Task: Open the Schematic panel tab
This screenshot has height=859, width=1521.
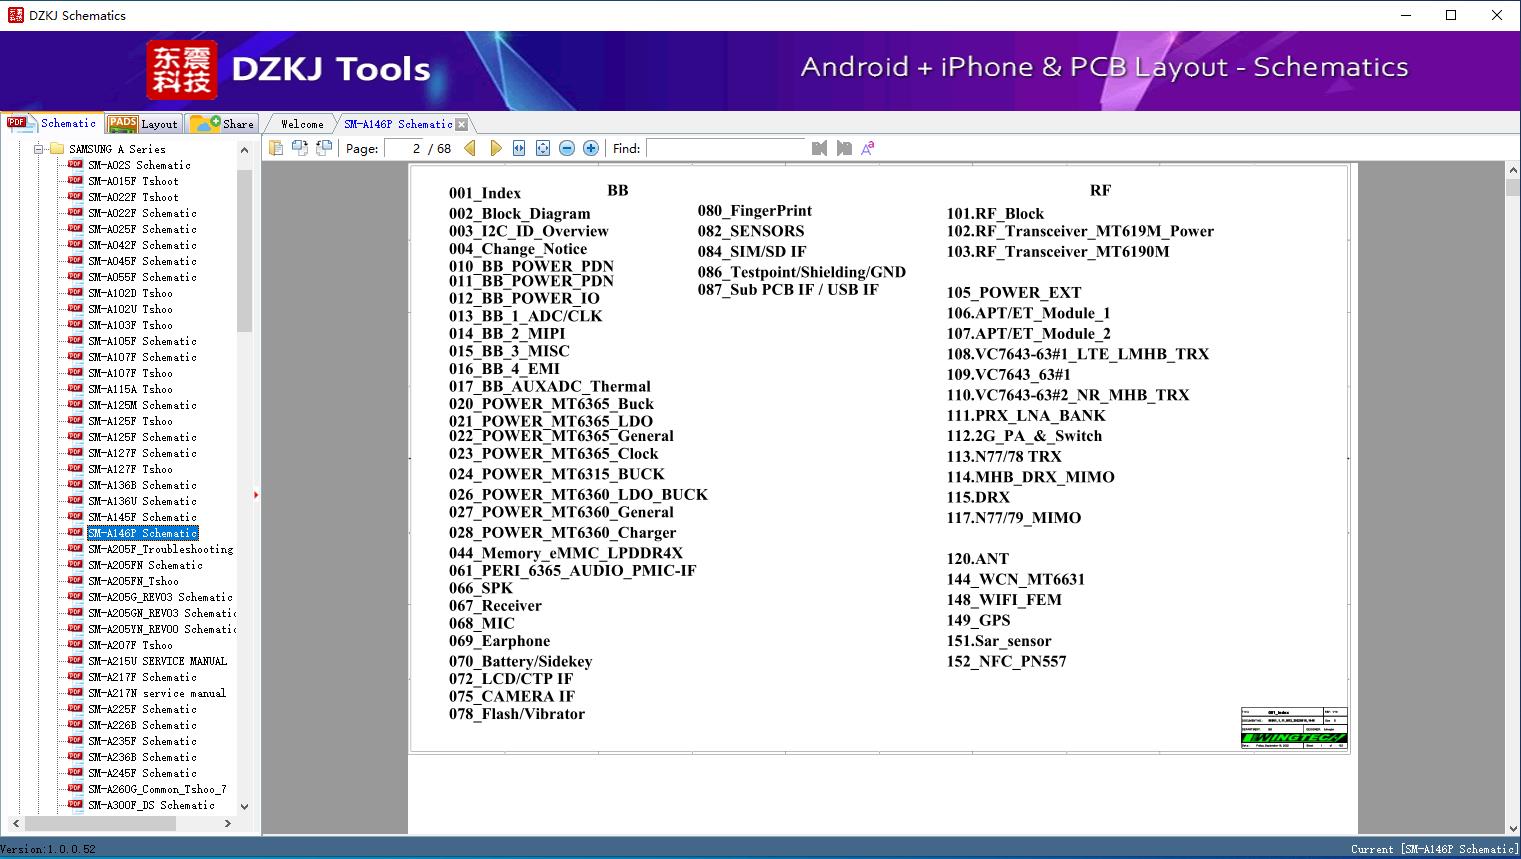Action: [x=52, y=123]
